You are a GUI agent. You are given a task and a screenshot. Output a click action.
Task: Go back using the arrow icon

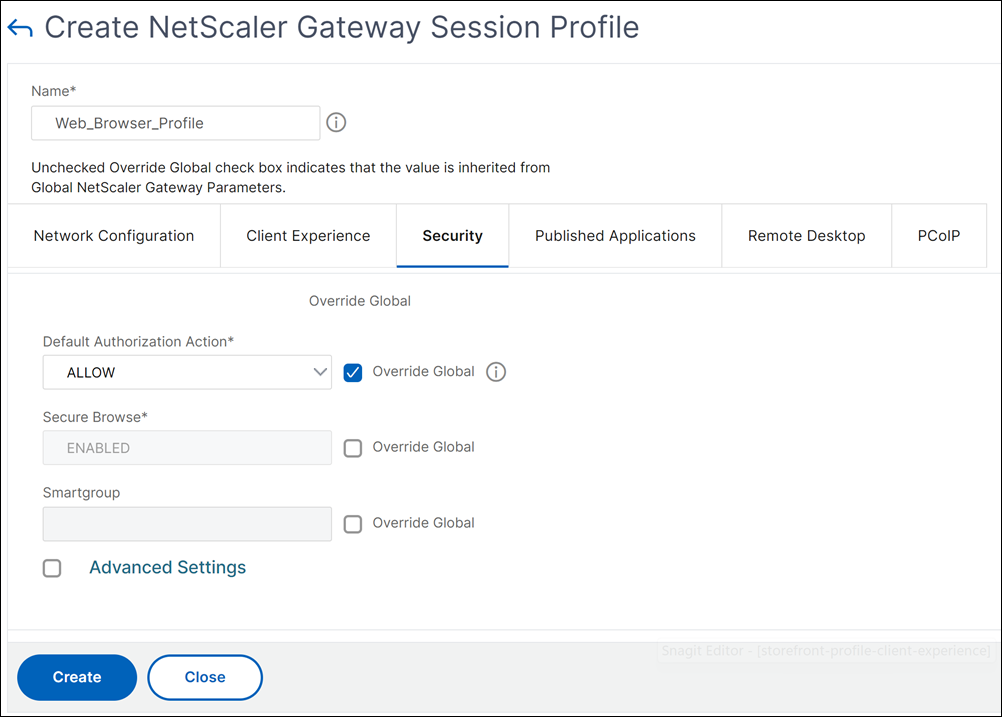(20, 28)
